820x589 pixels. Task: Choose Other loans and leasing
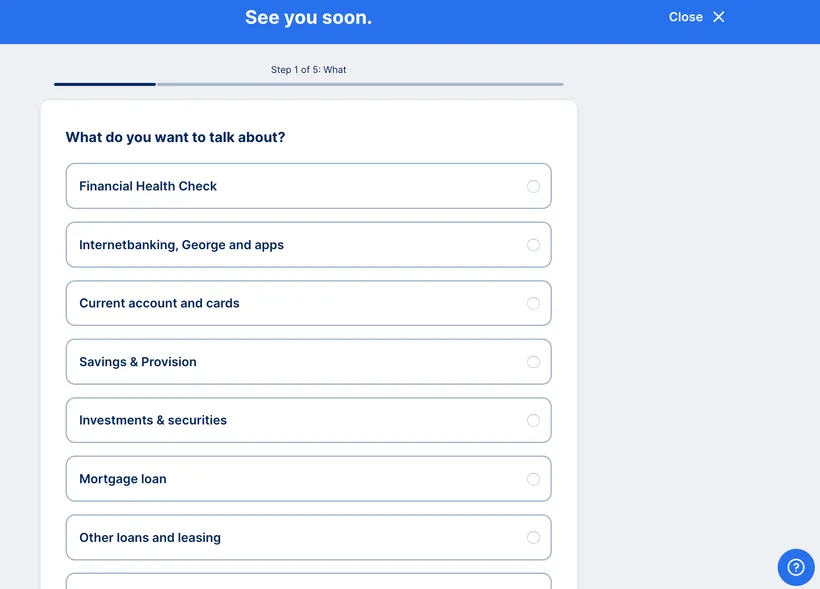[533, 537]
